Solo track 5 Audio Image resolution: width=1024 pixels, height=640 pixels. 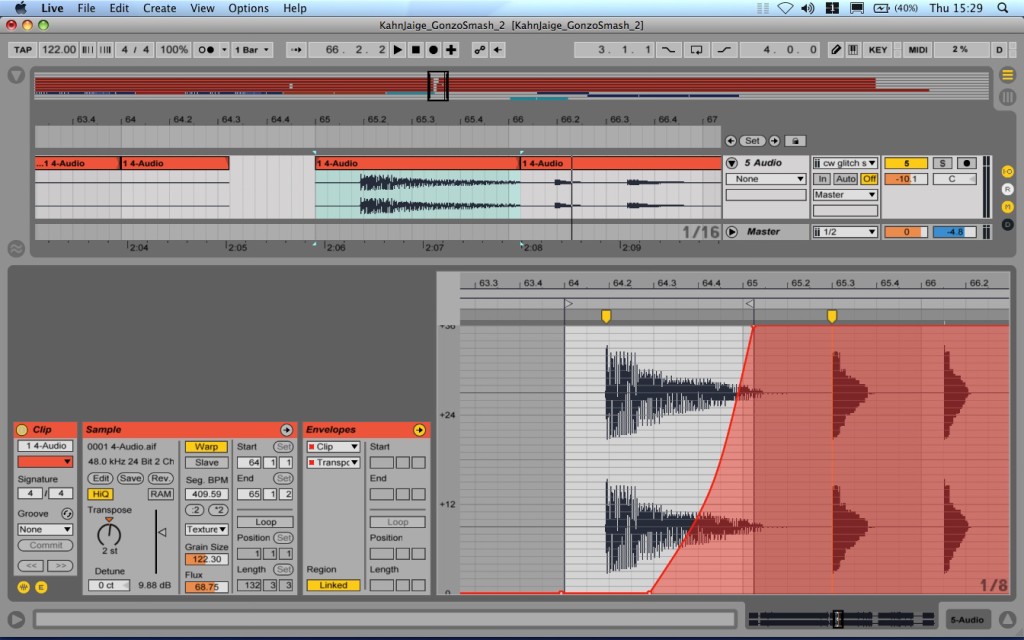click(x=942, y=163)
